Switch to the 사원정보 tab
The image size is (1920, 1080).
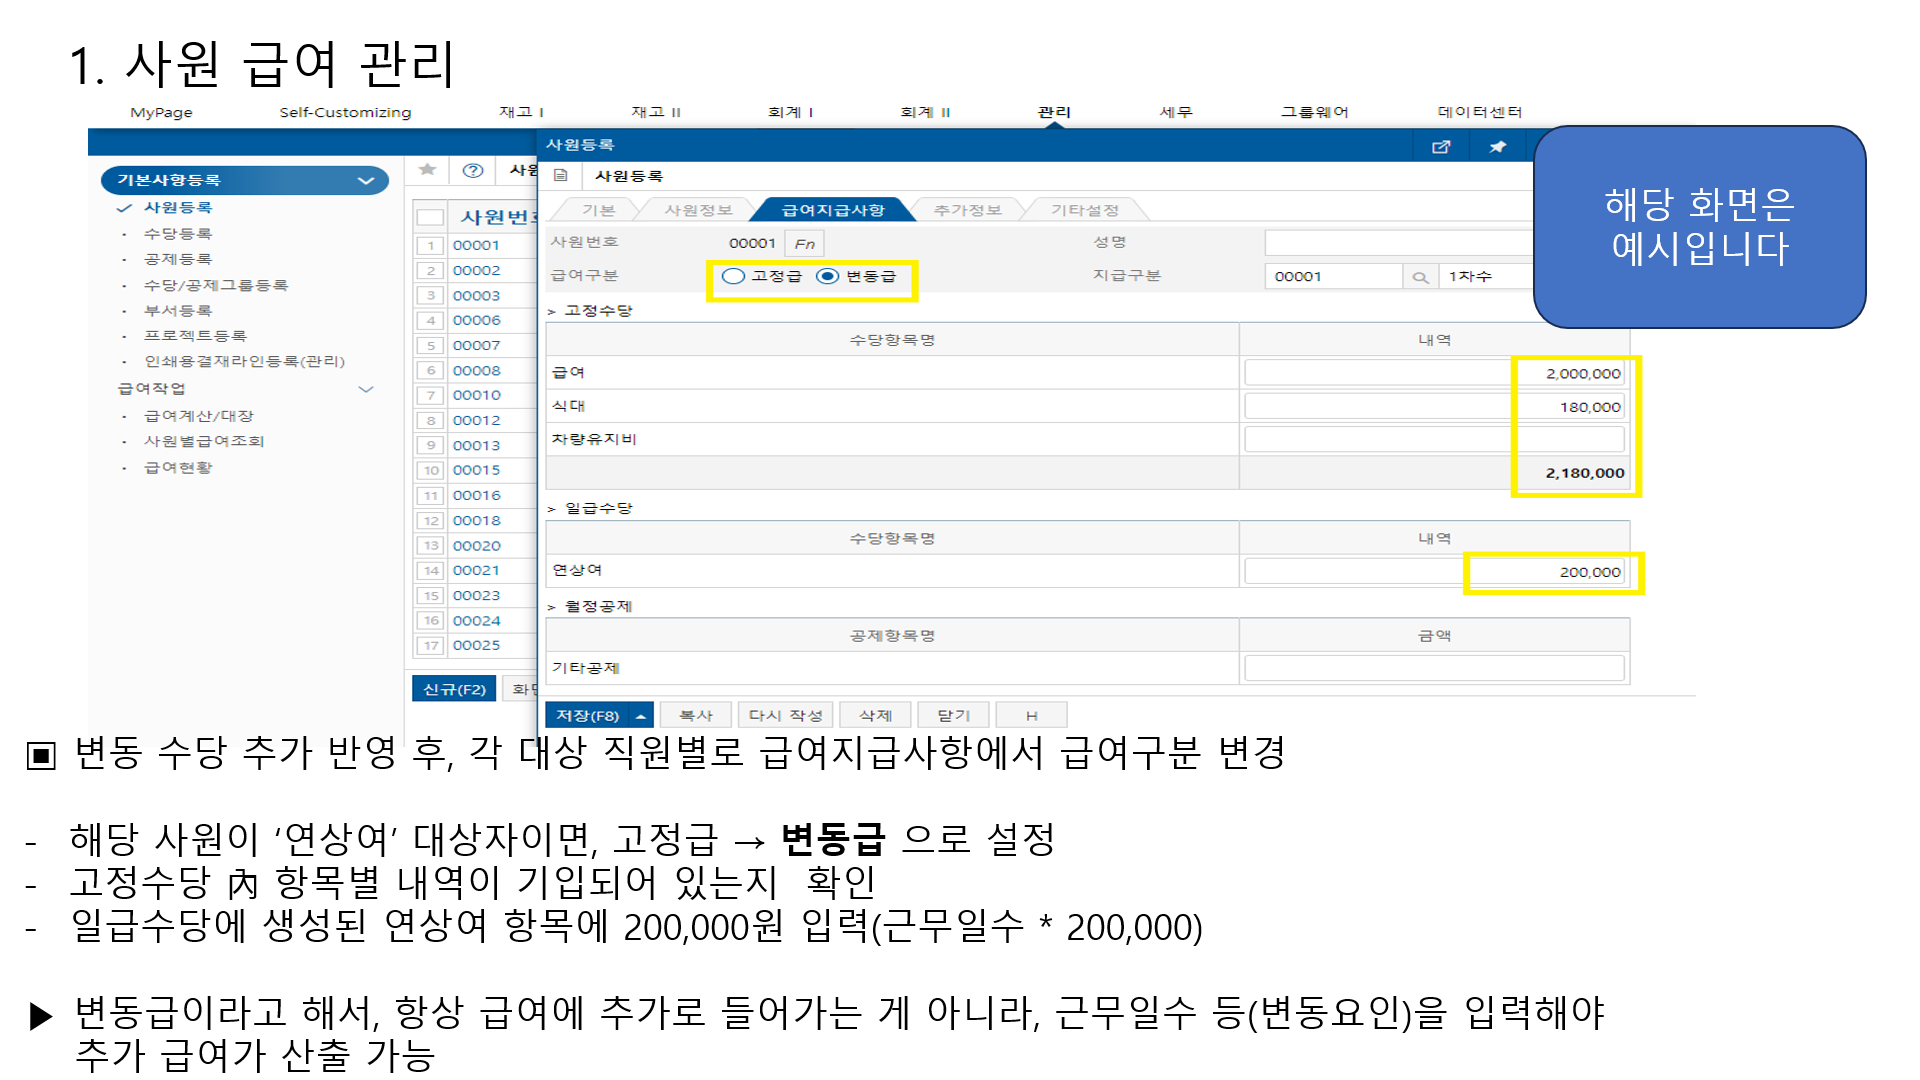coord(698,210)
